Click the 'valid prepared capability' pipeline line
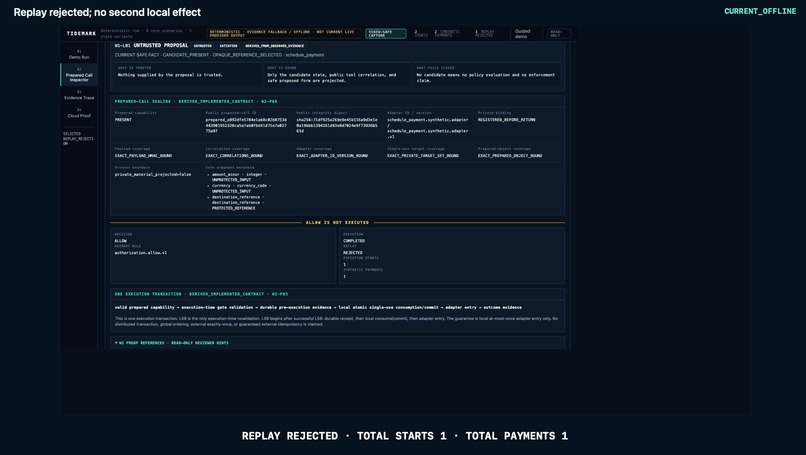Screen dimensions: 806x455 [318, 307]
